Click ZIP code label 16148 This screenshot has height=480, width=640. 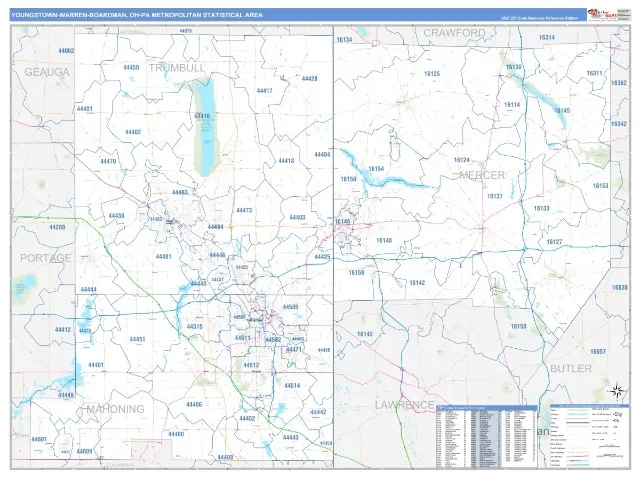click(x=384, y=240)
